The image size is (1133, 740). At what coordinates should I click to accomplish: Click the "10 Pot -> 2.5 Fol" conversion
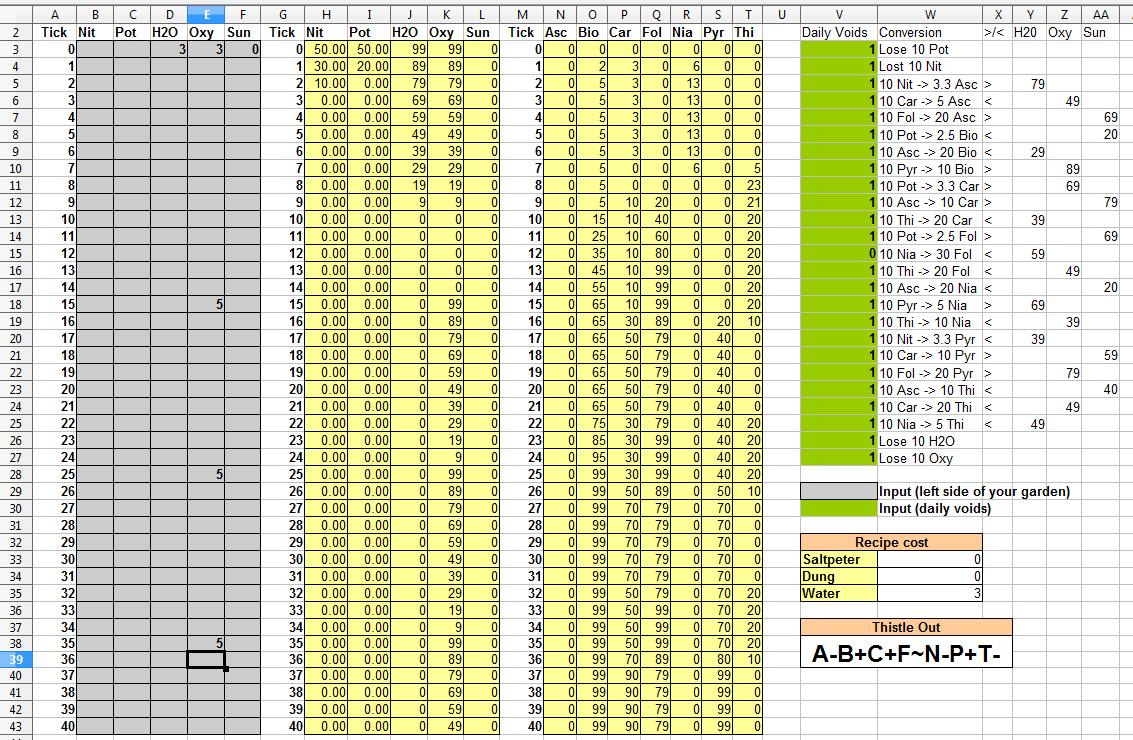coord(930,236)
